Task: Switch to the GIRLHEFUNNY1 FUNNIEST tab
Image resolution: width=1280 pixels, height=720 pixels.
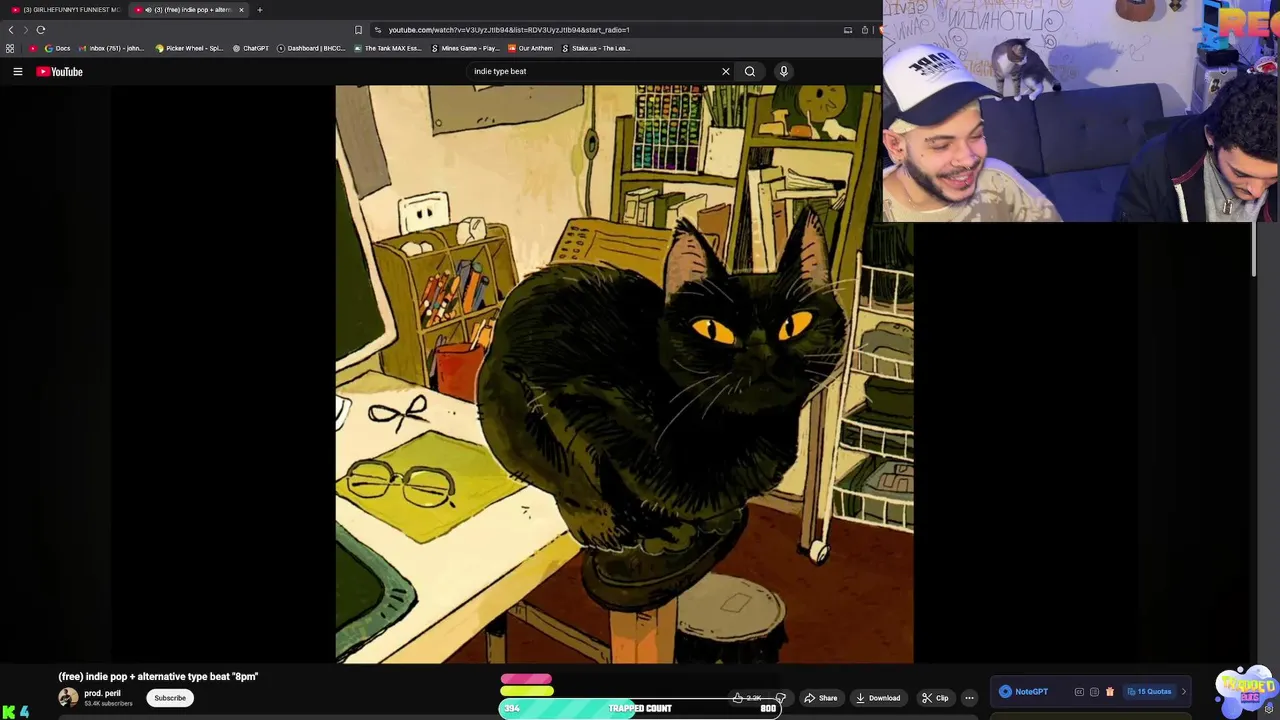Action: (65, 10)
